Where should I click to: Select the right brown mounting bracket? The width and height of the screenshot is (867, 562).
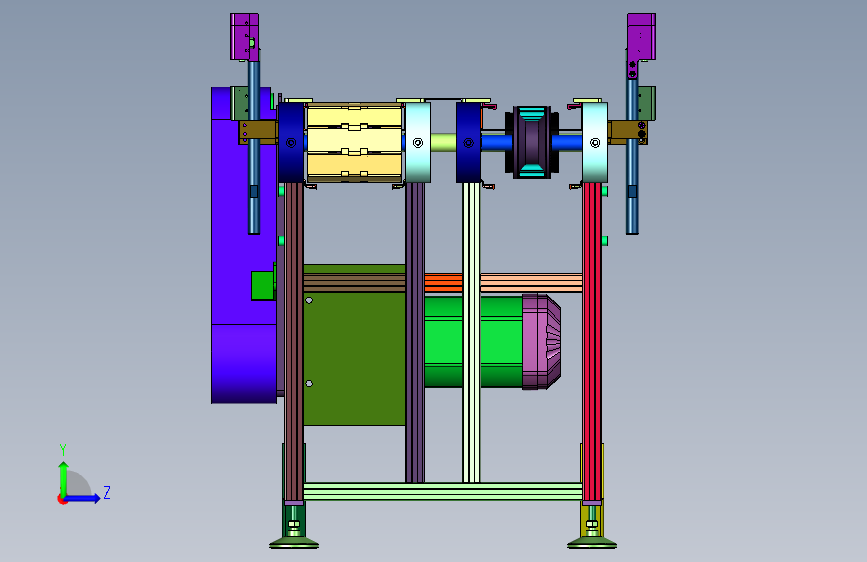point(628,133)
